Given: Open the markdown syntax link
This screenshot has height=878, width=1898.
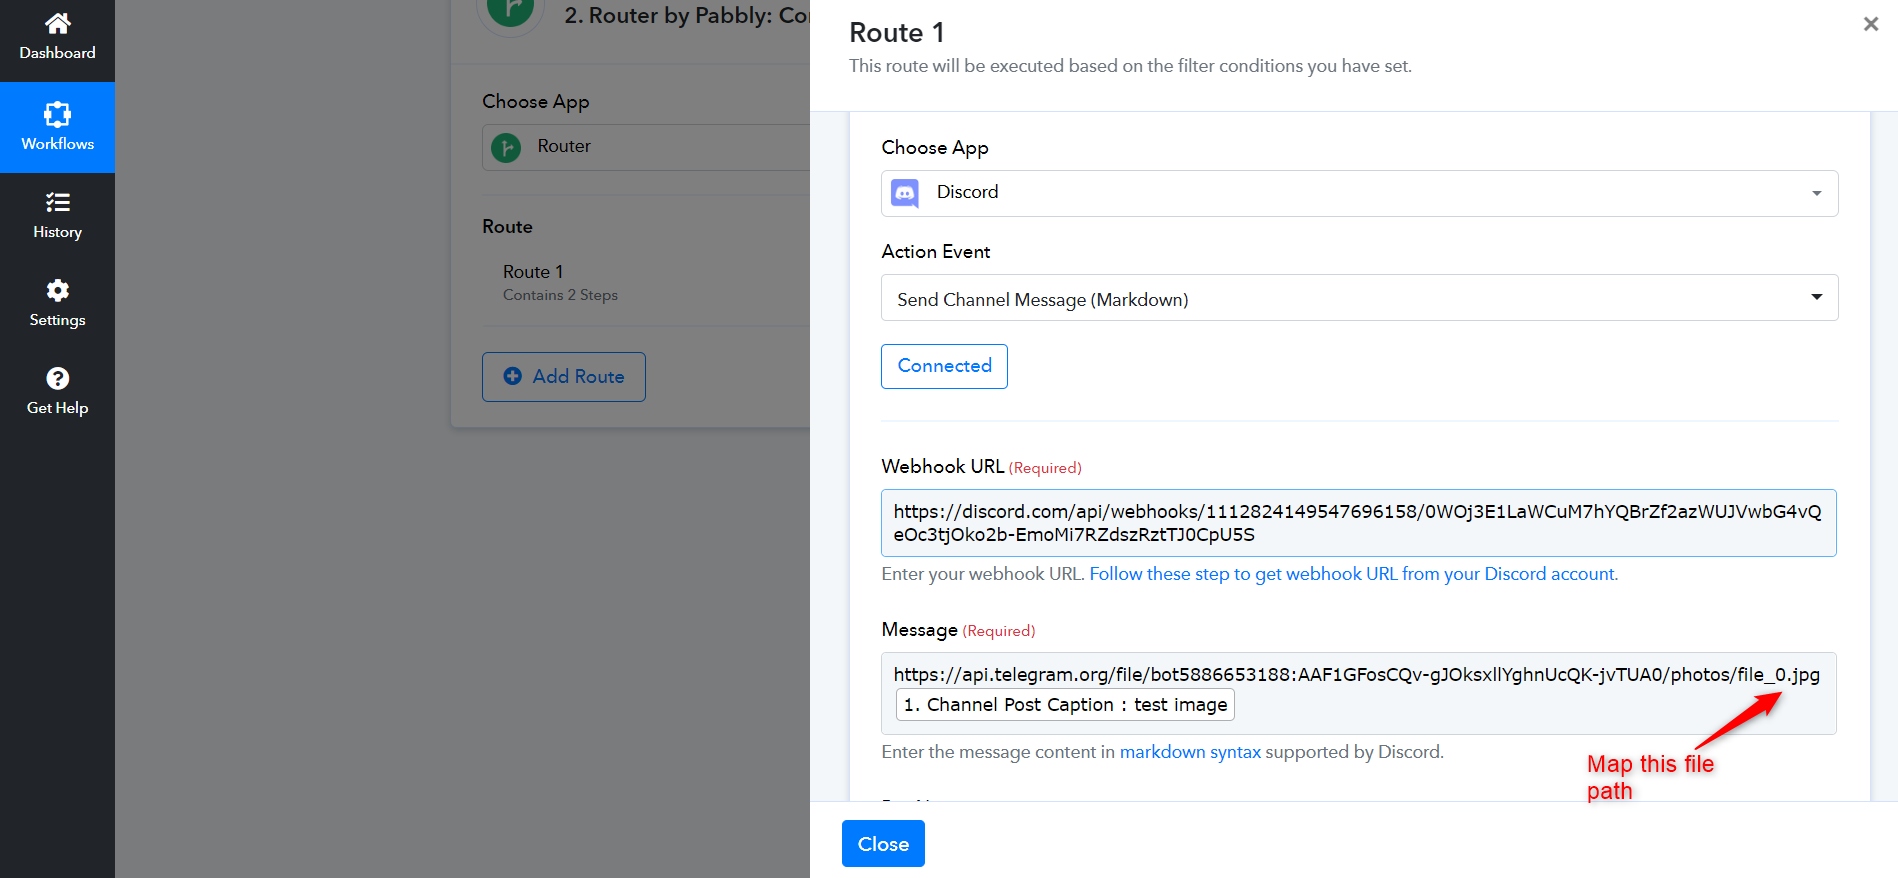Looking at the screenshot, I should pos(1190,752).
